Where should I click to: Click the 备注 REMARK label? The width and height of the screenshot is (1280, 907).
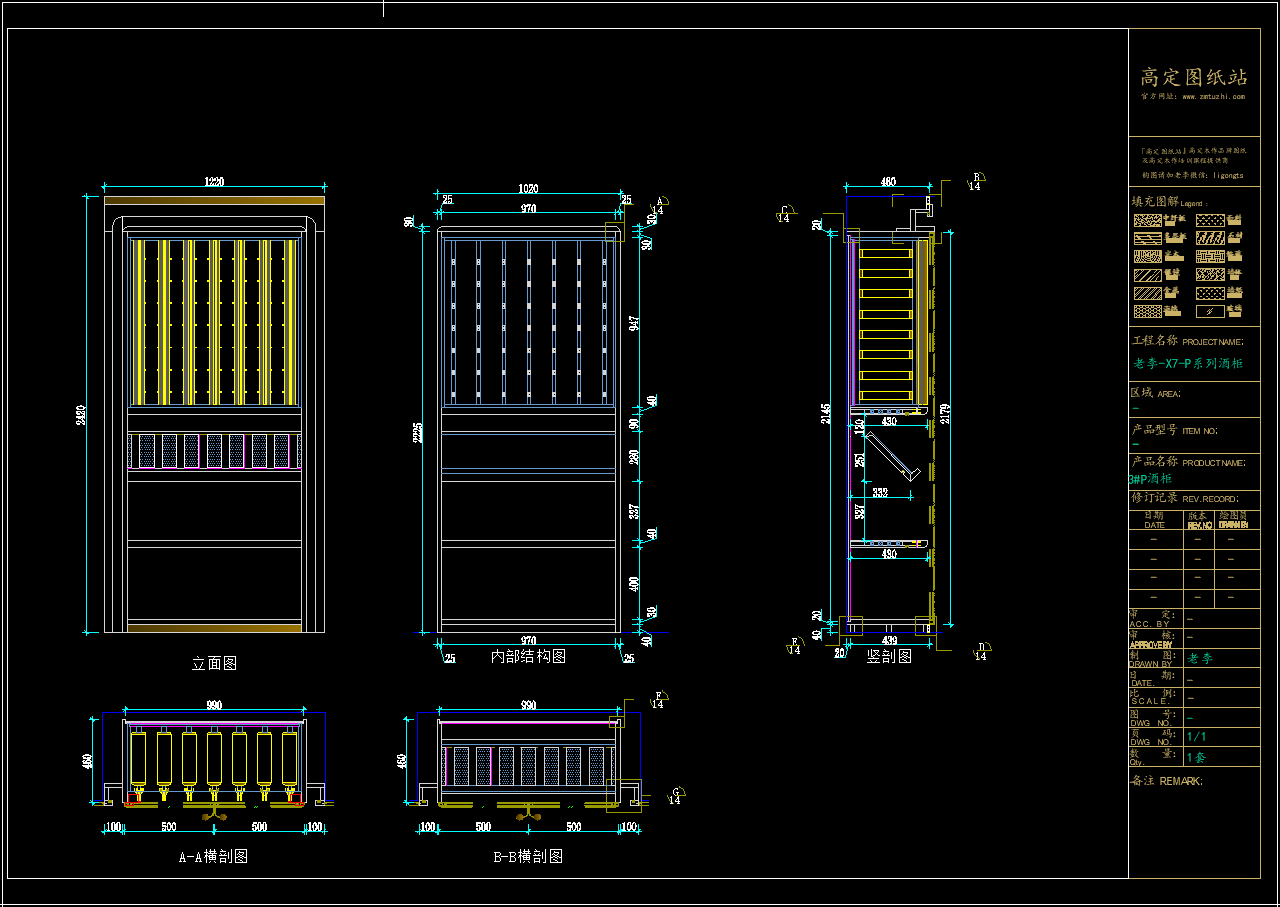[x=1166, y=781]
